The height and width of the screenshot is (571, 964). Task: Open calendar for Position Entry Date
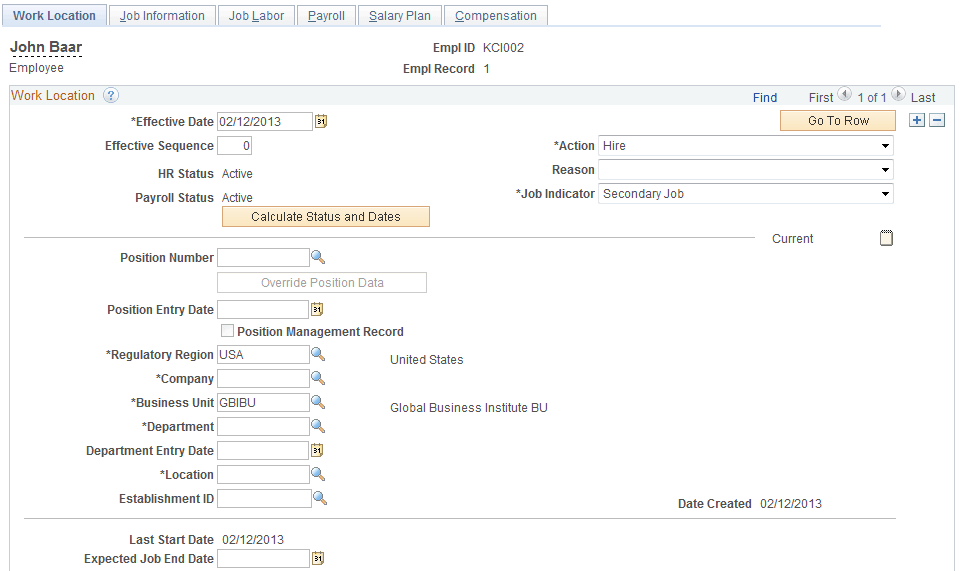tap(317, 309)
